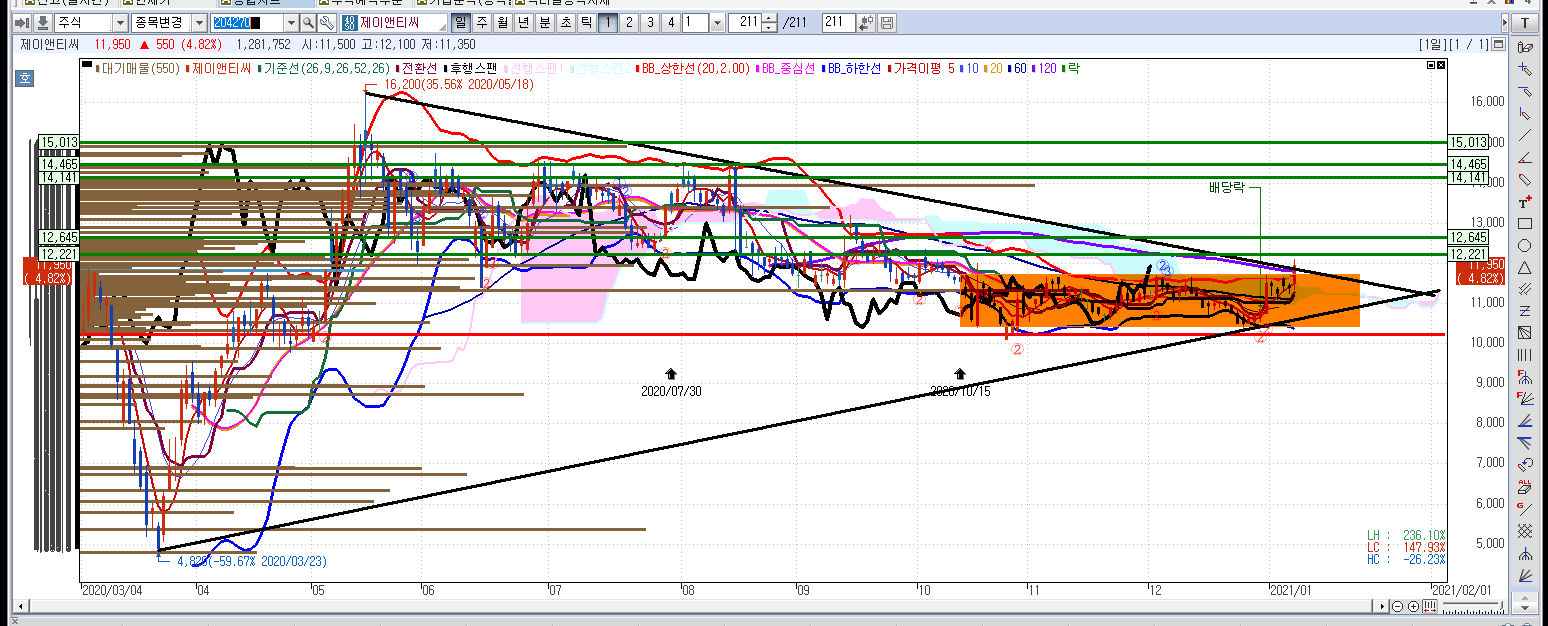Click the download arrow toolbar icon
Screen dimensions: 1548x626
[x=44, y=22]
